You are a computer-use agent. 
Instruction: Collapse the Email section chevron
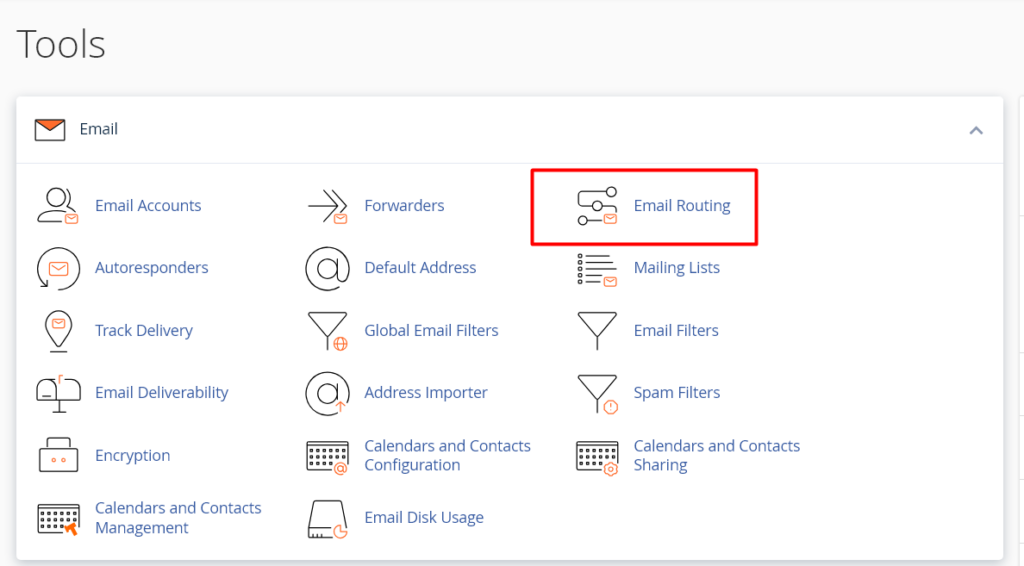(x=976, y=130)
